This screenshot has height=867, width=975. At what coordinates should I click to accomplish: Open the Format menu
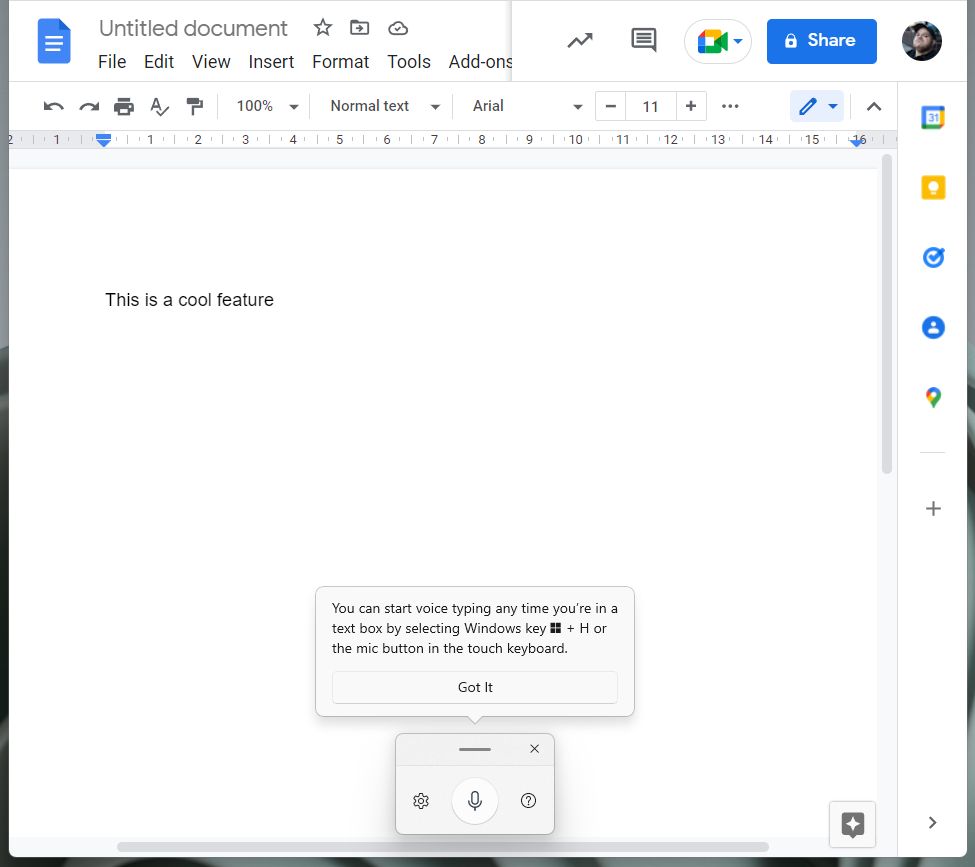[x=340, y=61]
